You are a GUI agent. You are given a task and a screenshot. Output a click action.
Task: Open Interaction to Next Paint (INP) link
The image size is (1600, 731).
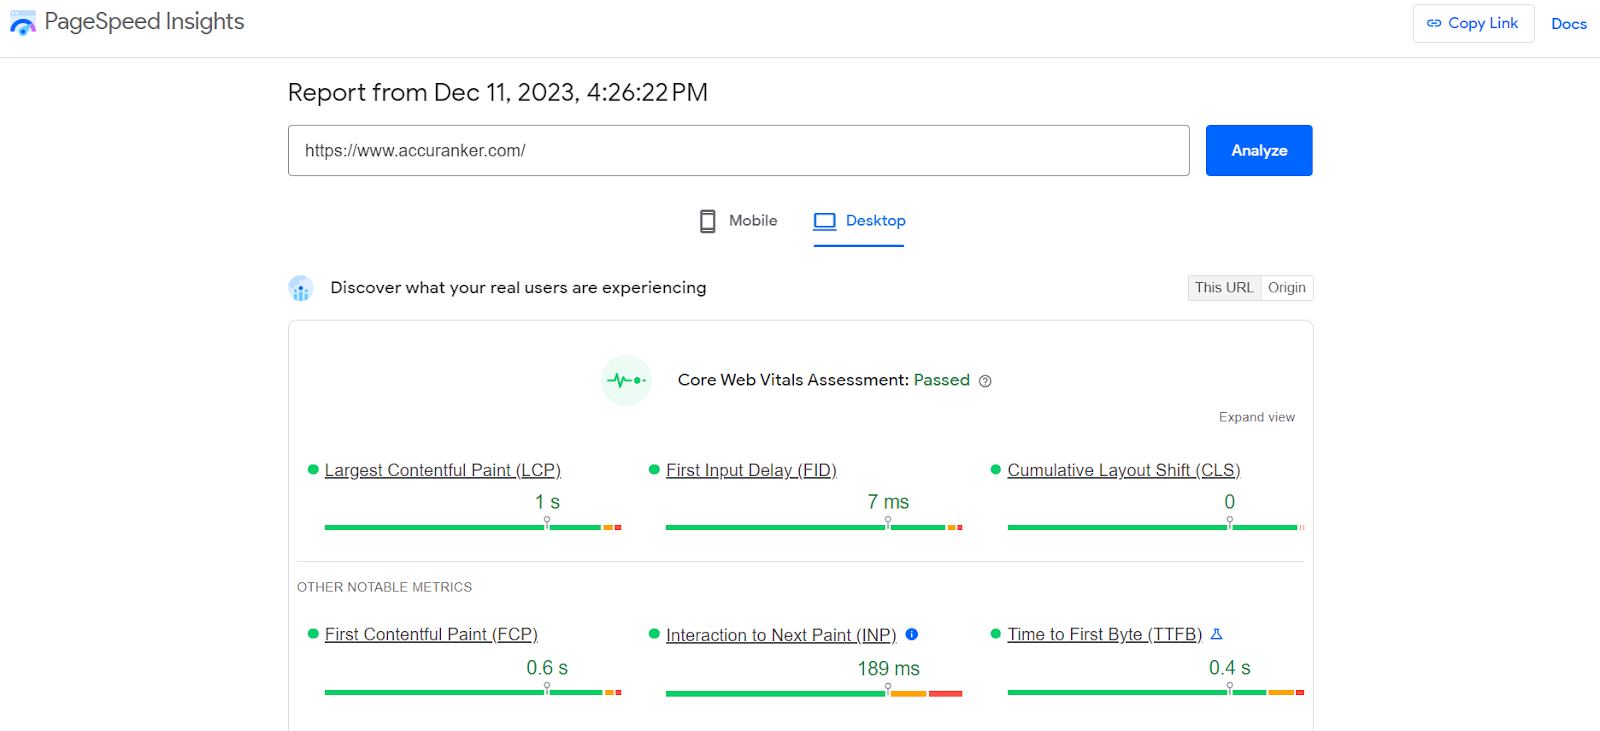tap(781, 635)
